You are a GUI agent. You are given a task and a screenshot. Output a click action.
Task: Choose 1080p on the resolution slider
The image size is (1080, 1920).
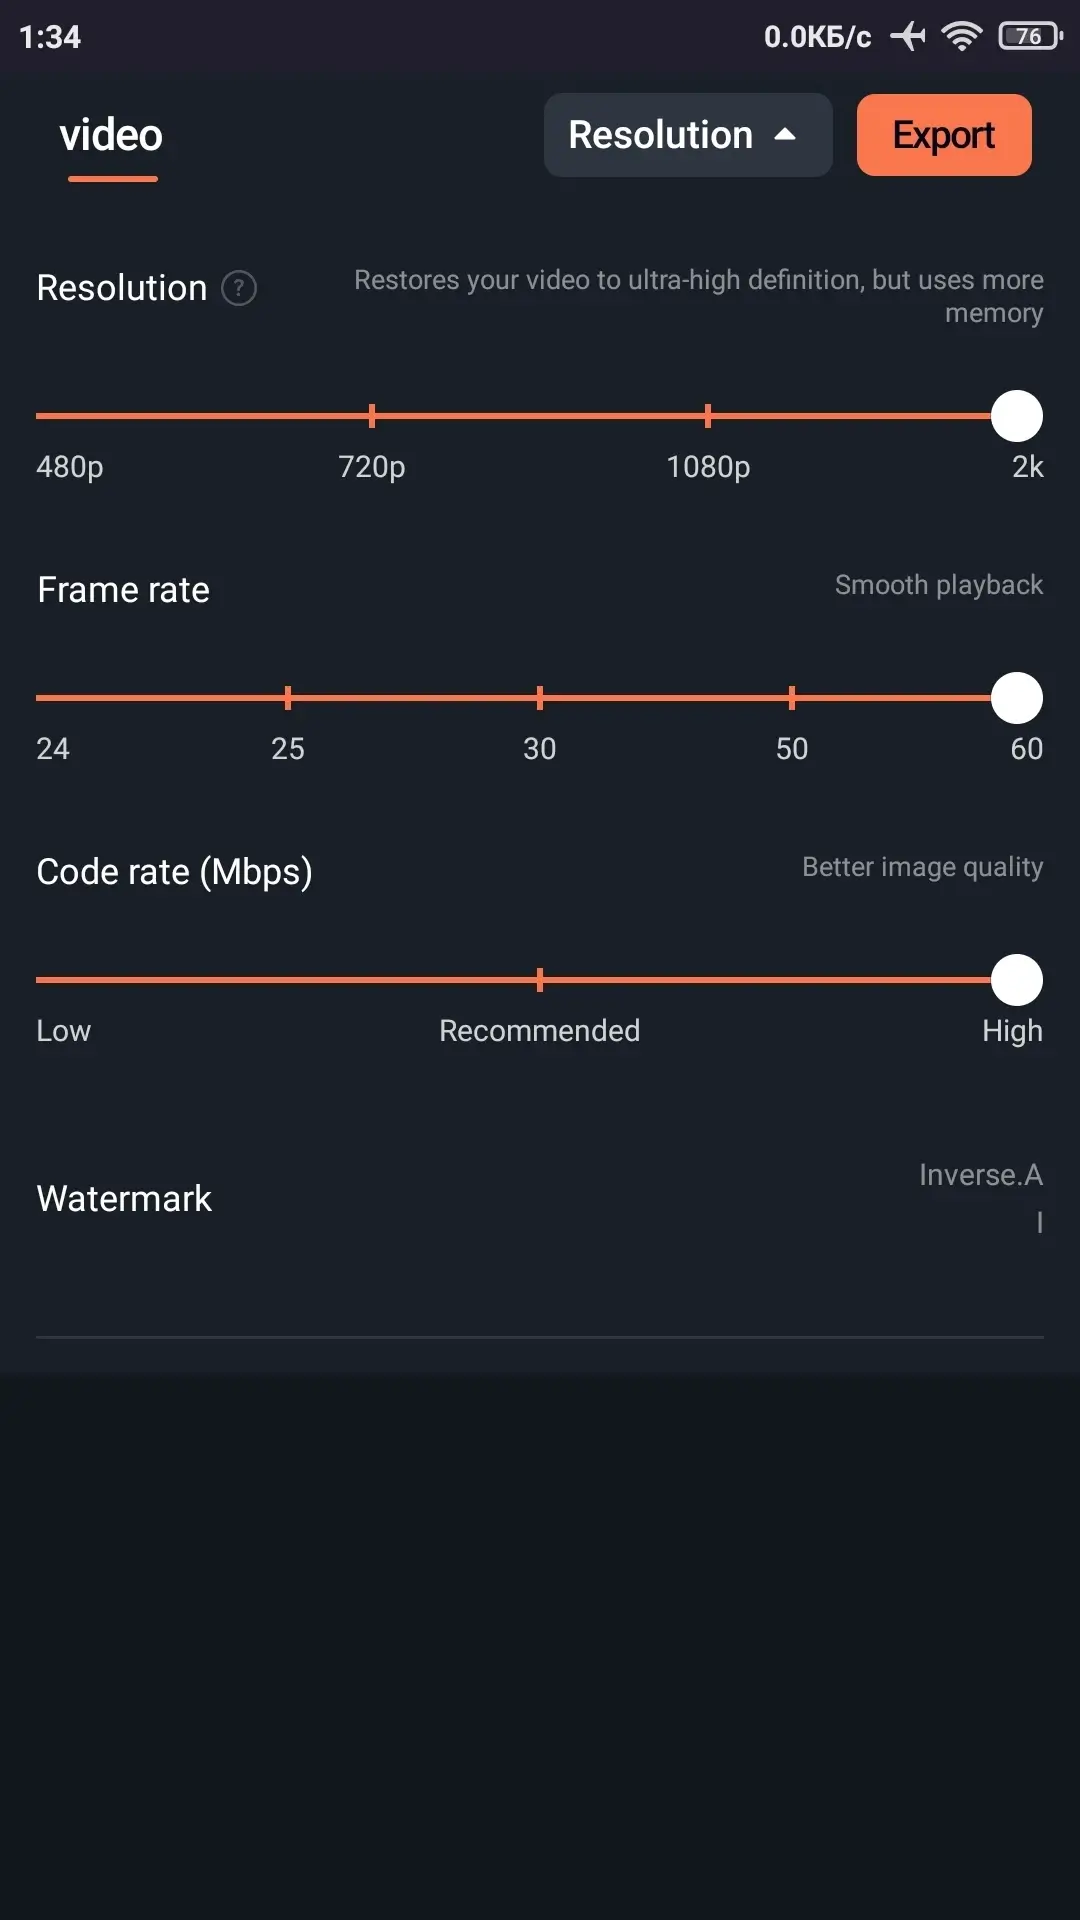coord(708,416)
